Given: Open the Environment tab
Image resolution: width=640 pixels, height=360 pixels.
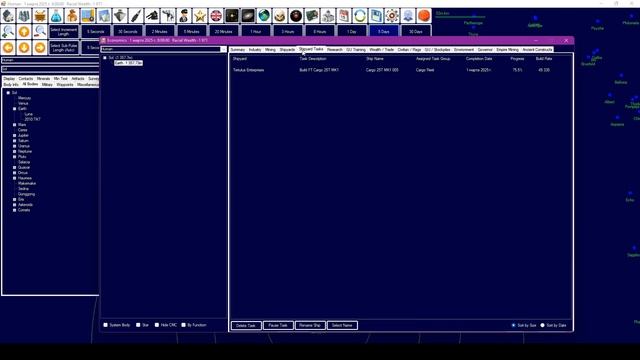Looking at the screenshot, I should [x=464, y=49].
